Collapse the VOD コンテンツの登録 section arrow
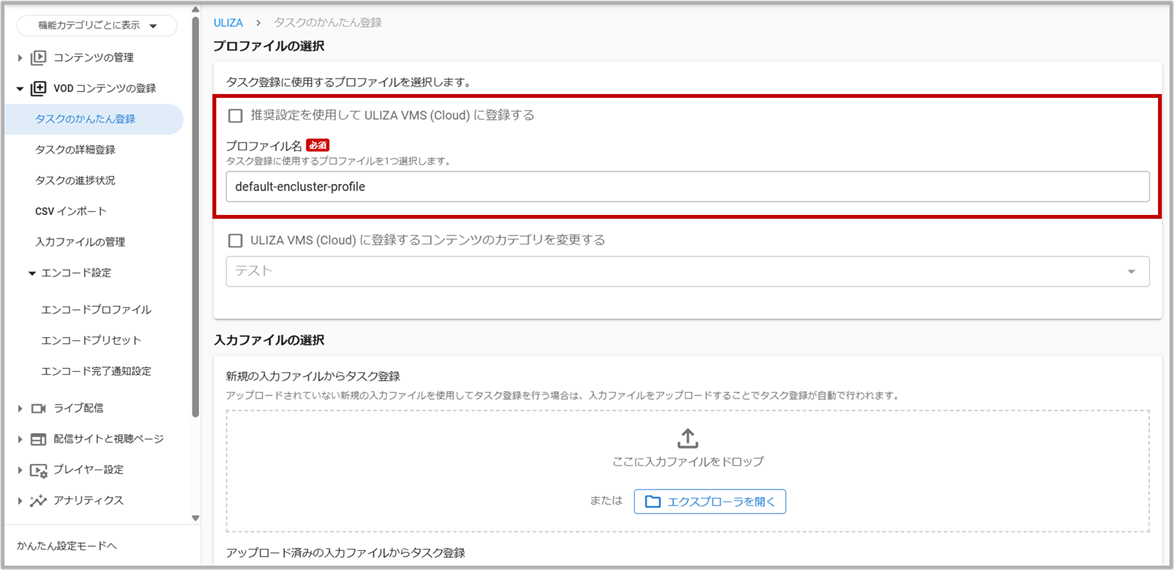This screenshot has width=1174, height=570. [x=19, y=88]
